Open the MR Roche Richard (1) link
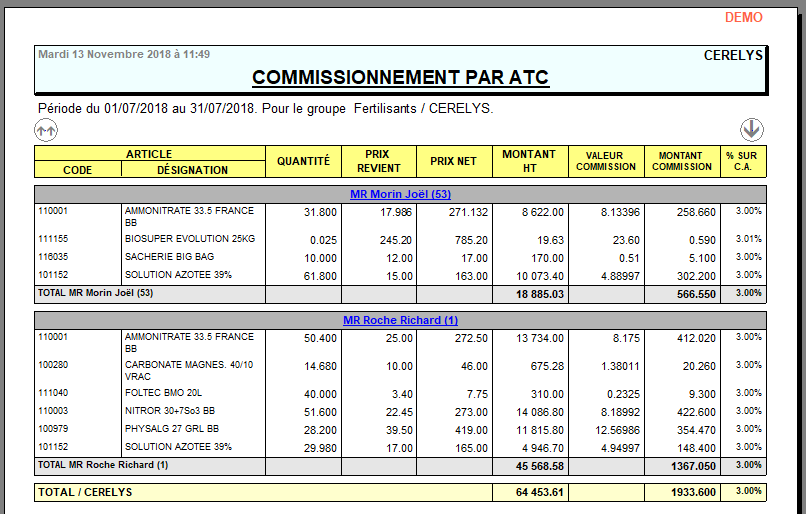 [400, 320]
